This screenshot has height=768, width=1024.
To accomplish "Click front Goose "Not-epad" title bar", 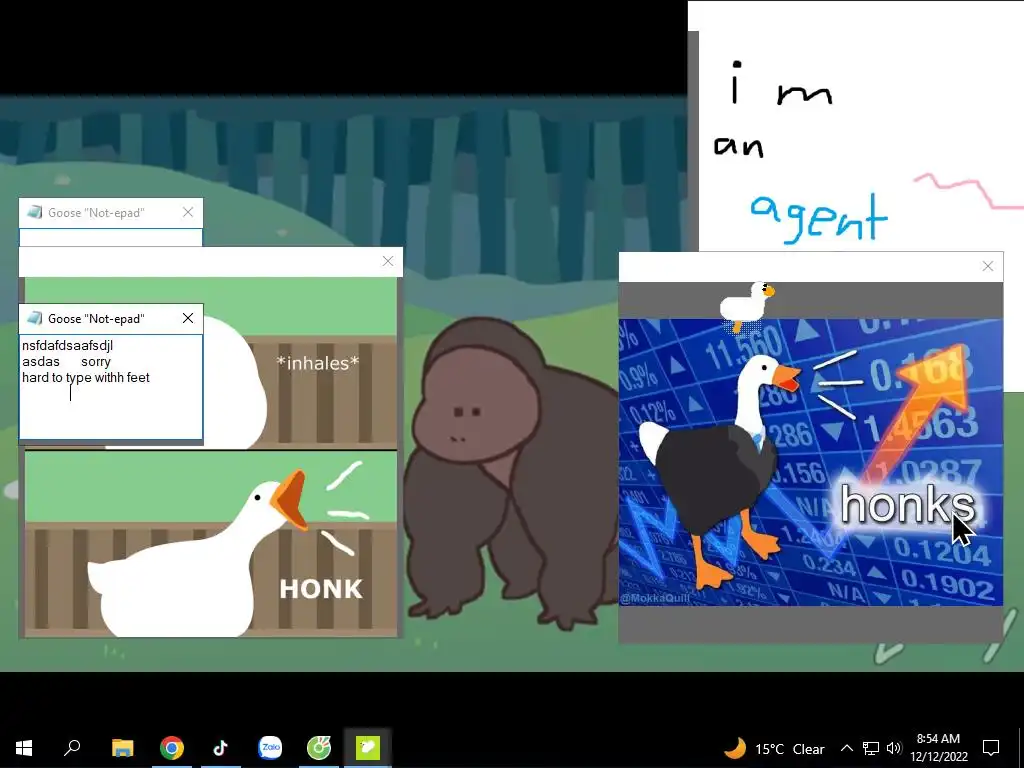I will point(111,319).
